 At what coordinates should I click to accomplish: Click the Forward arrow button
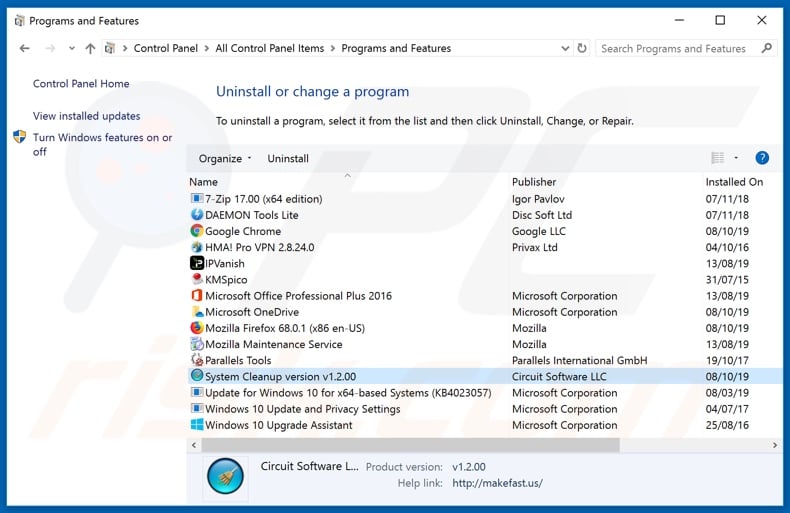click(x=50, y=48)
